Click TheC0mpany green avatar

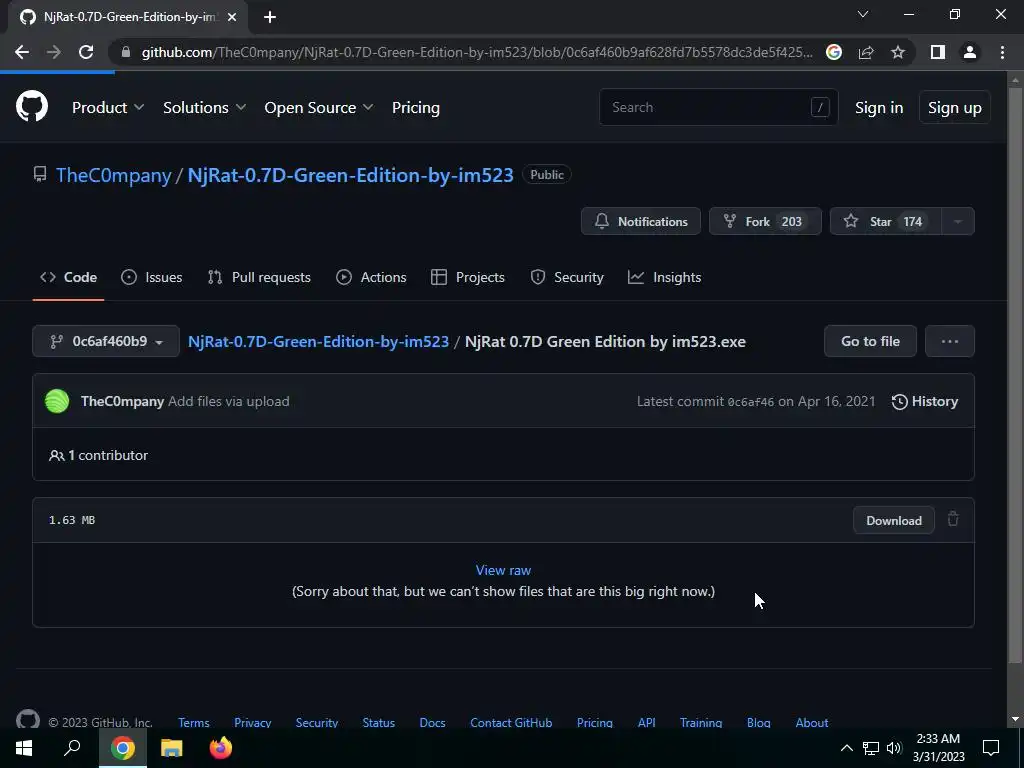[57, 401]
